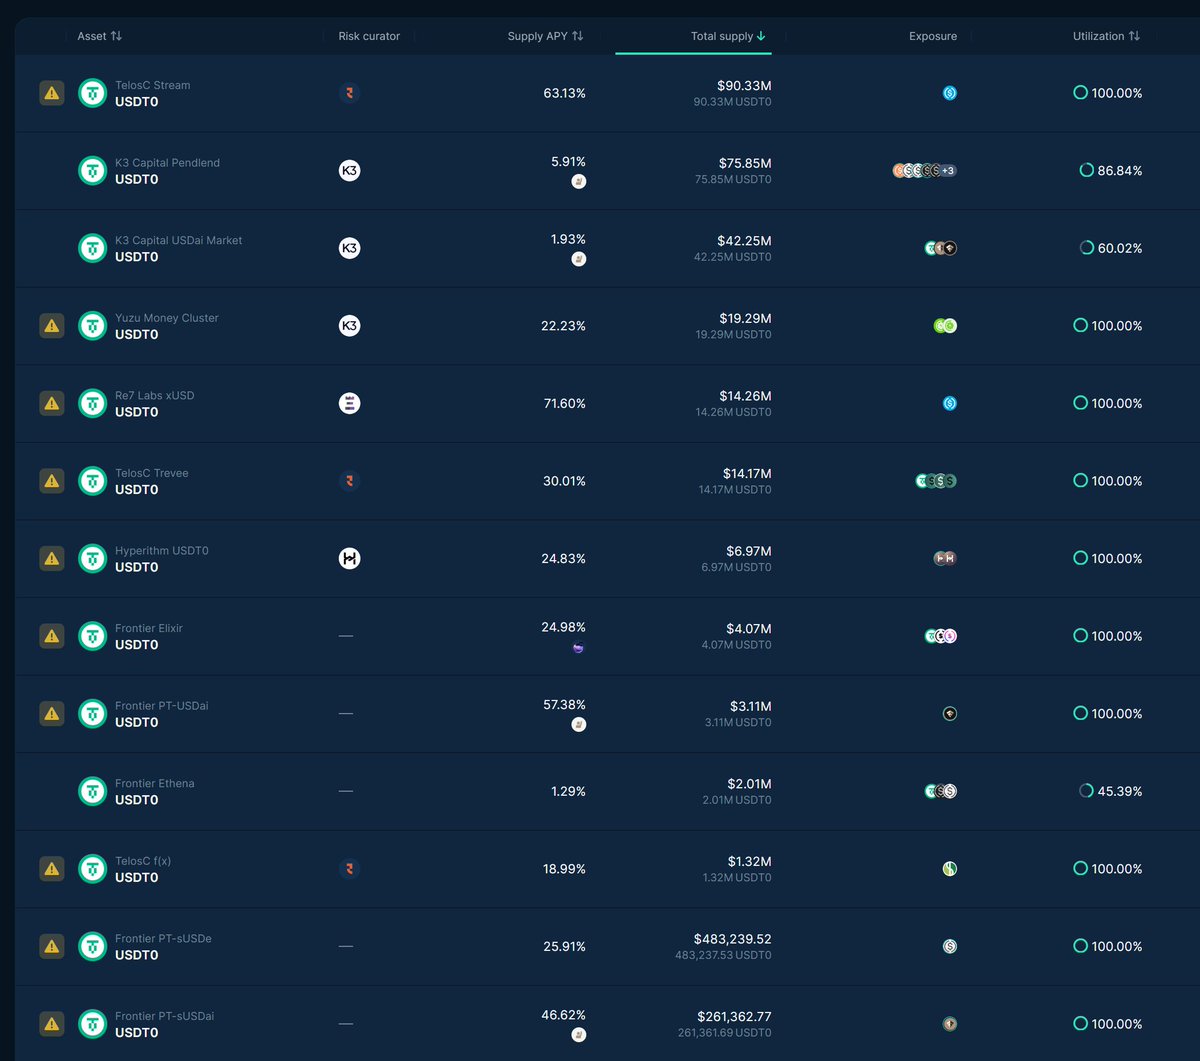
Task: Click the warning icon on Frontier PT-sUSDai row
Action: tap(52, 1024)
